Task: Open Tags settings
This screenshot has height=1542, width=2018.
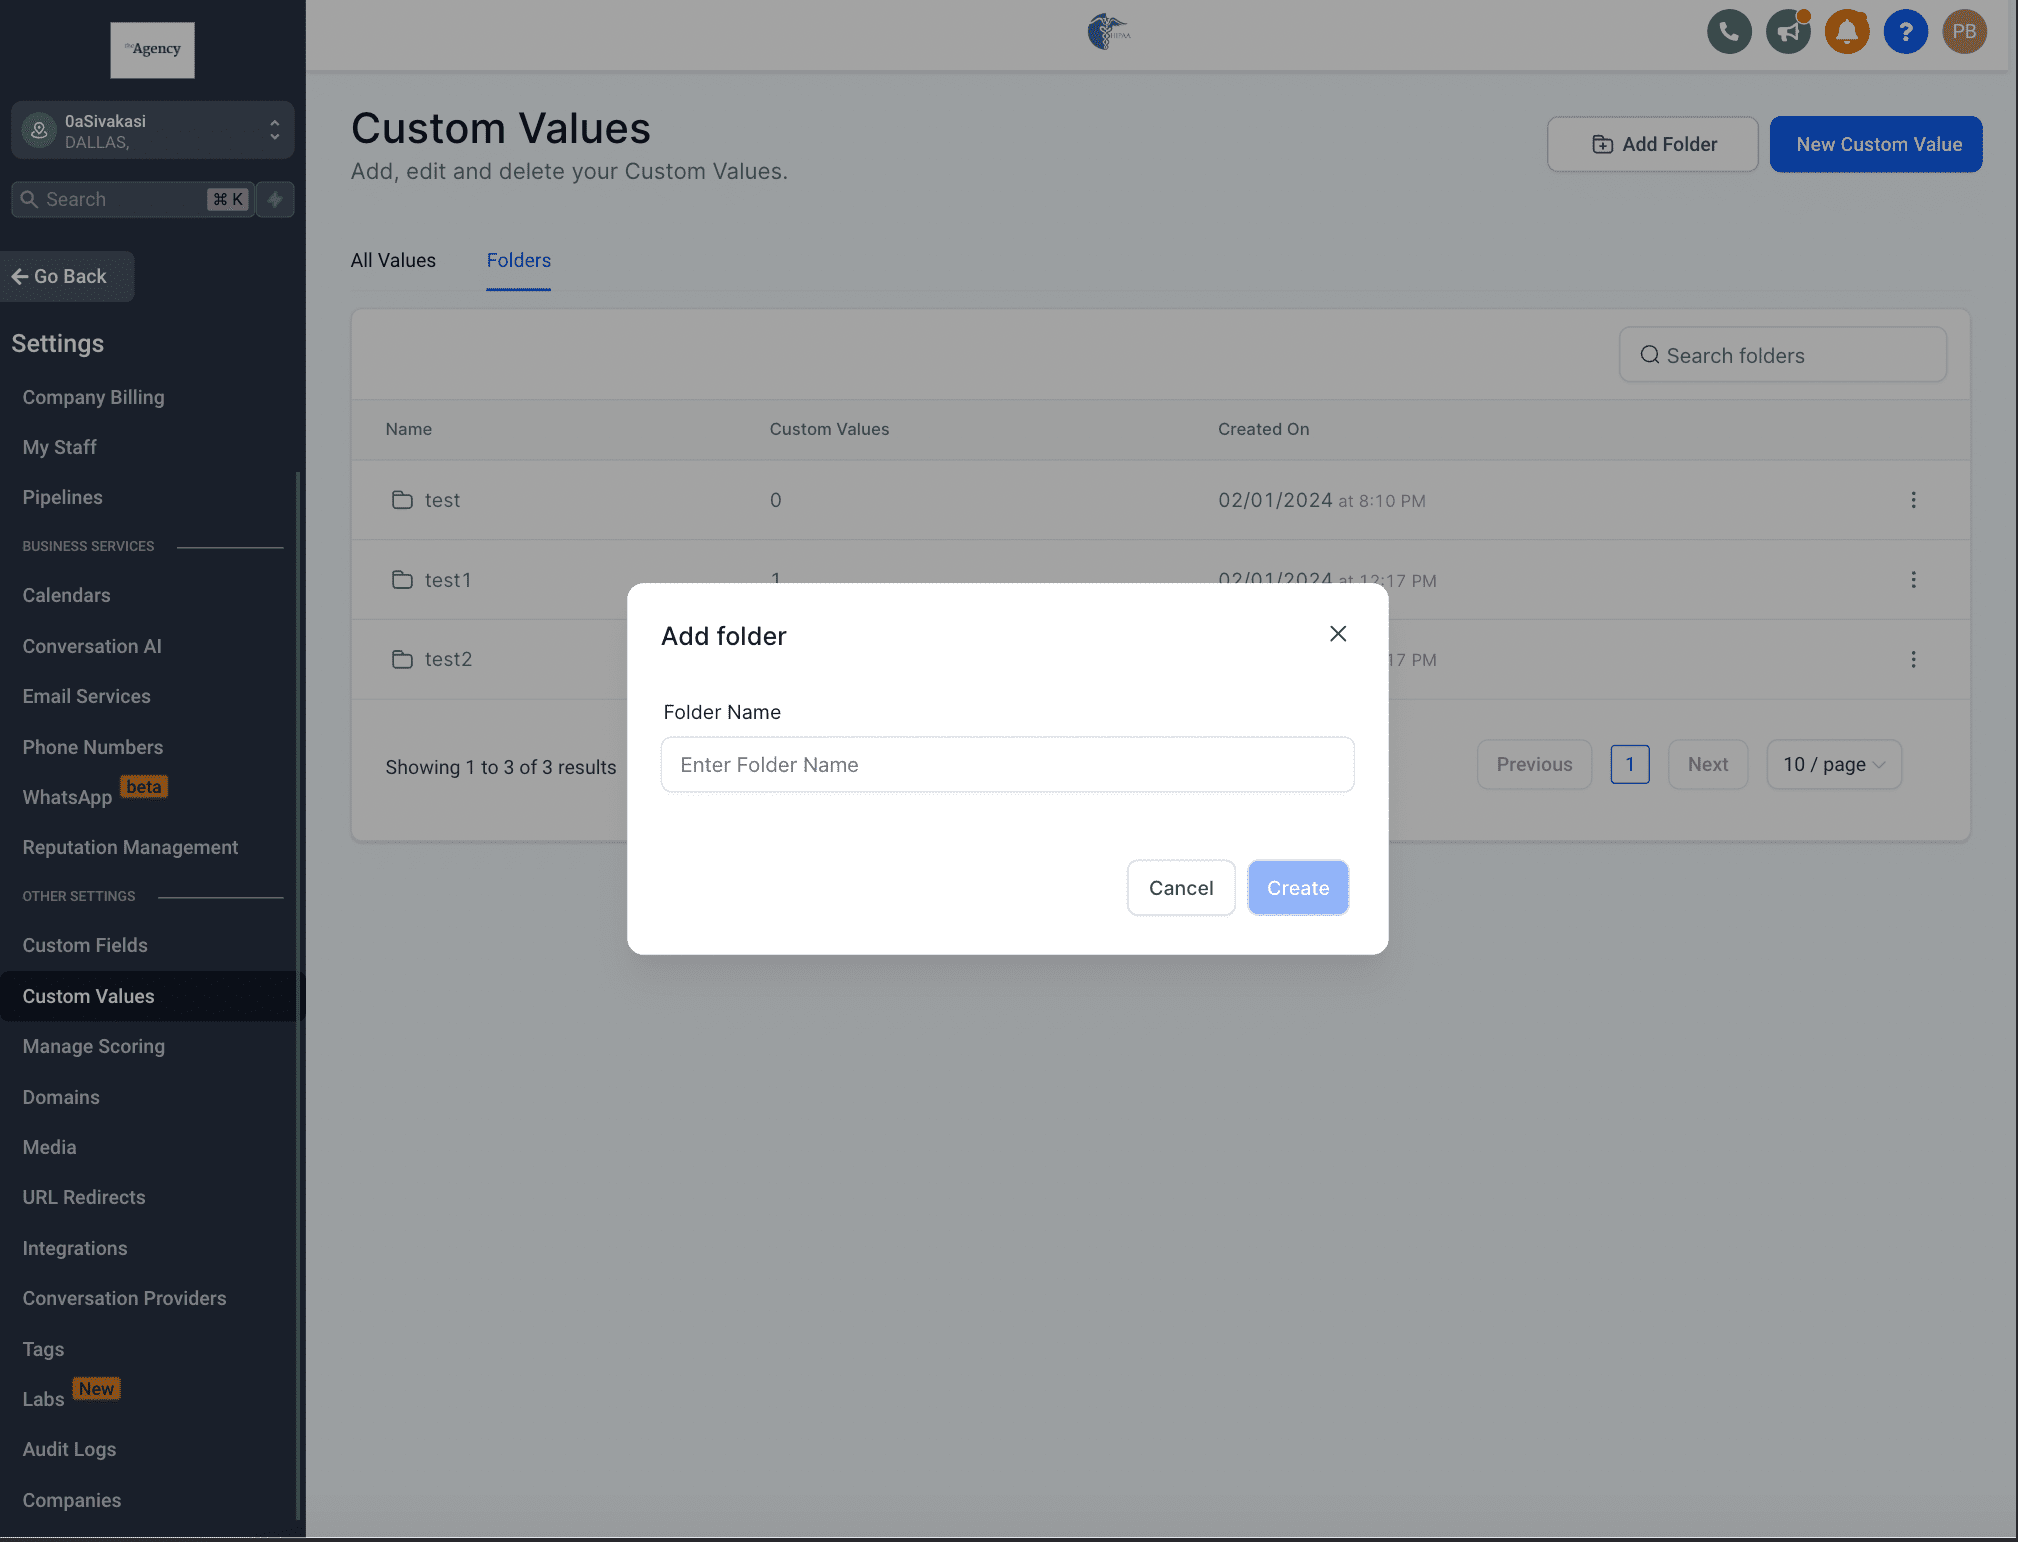Action: pyautogui.click(x=43, y=1349)
